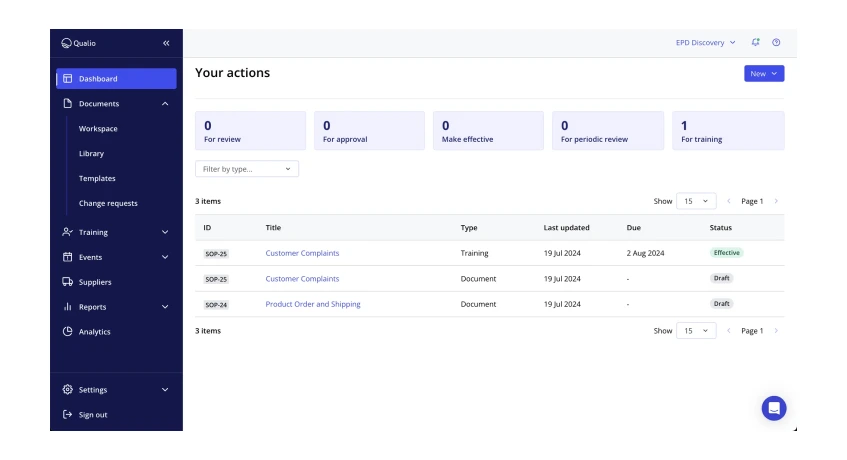847x460 pixels.
Task: Go to previous page in top pagination
Action: coord(729,201)
